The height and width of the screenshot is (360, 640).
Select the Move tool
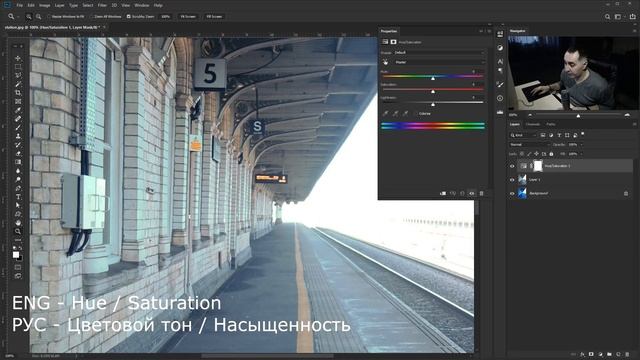point(18,58)
